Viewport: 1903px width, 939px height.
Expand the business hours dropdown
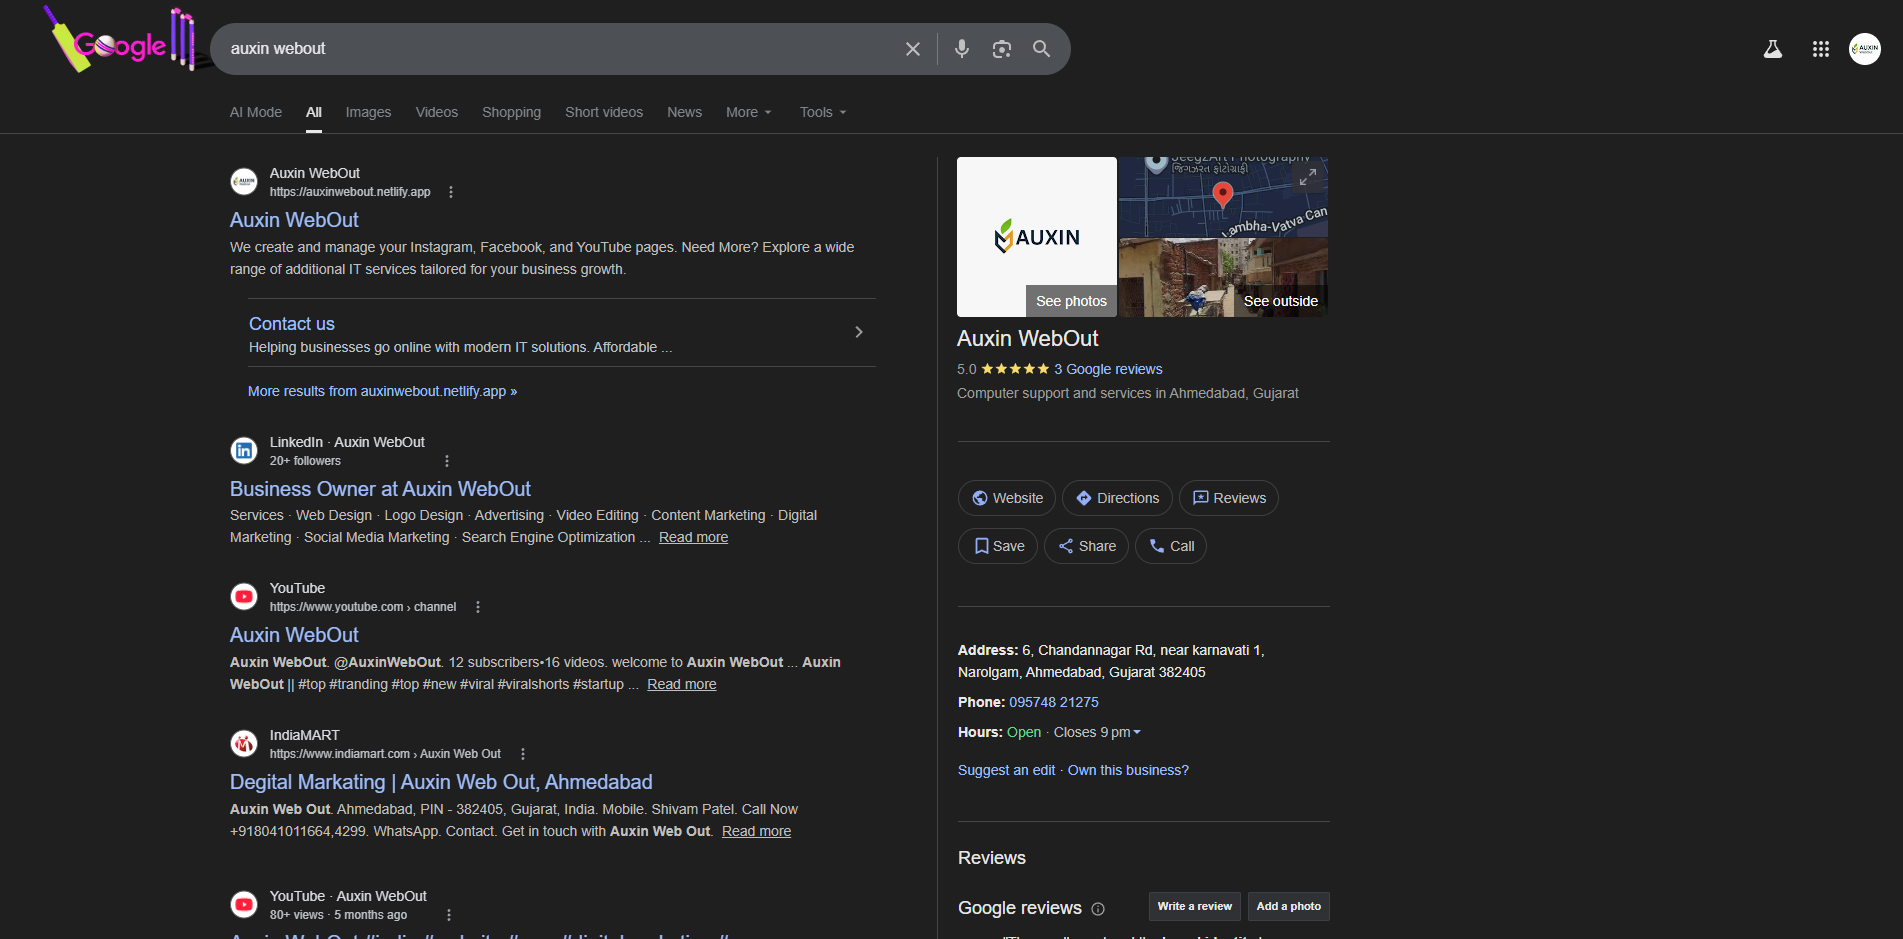point(1136,732)
